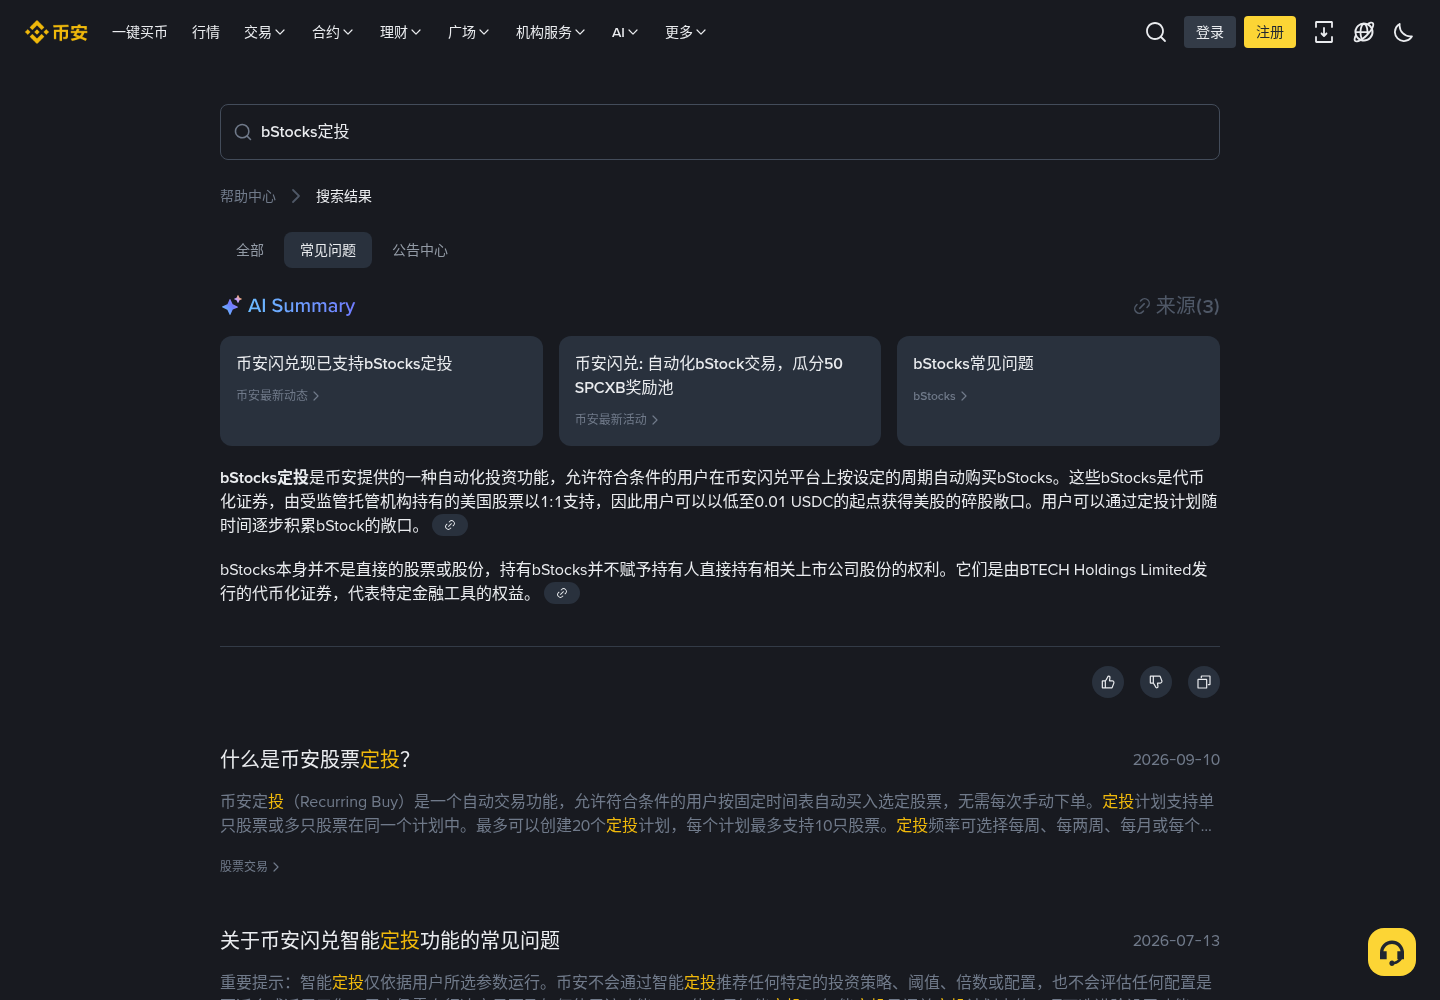The width and height of the screenshot is (1440, 1000).
Task: Select the 常见问题 tab
Action: coord(328,250)
